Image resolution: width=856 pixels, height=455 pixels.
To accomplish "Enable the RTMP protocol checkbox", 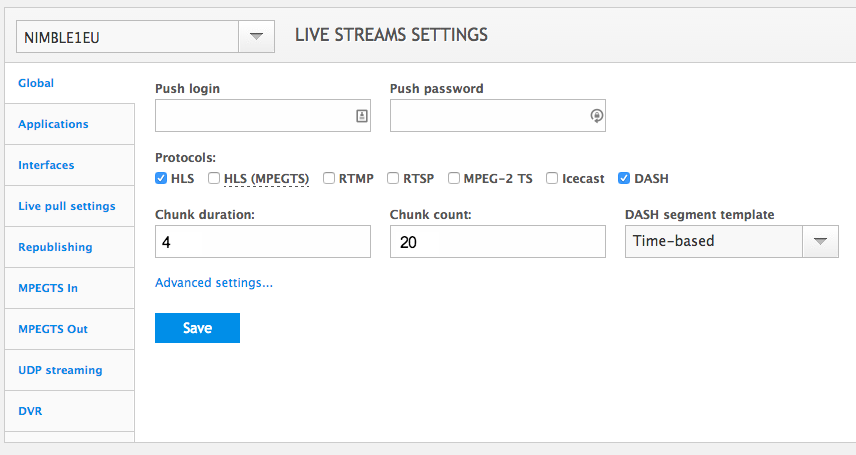I will point(329,179).
